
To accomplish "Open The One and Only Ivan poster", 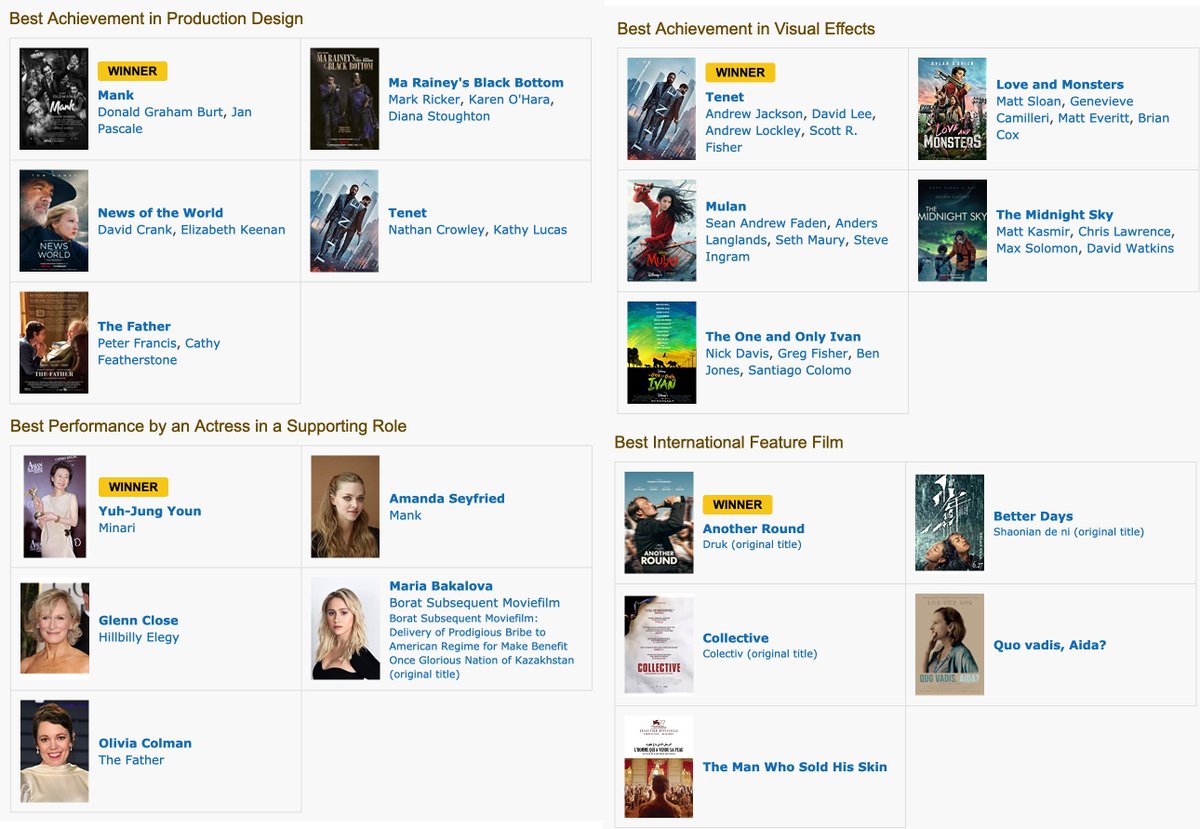I will [661, 353].
